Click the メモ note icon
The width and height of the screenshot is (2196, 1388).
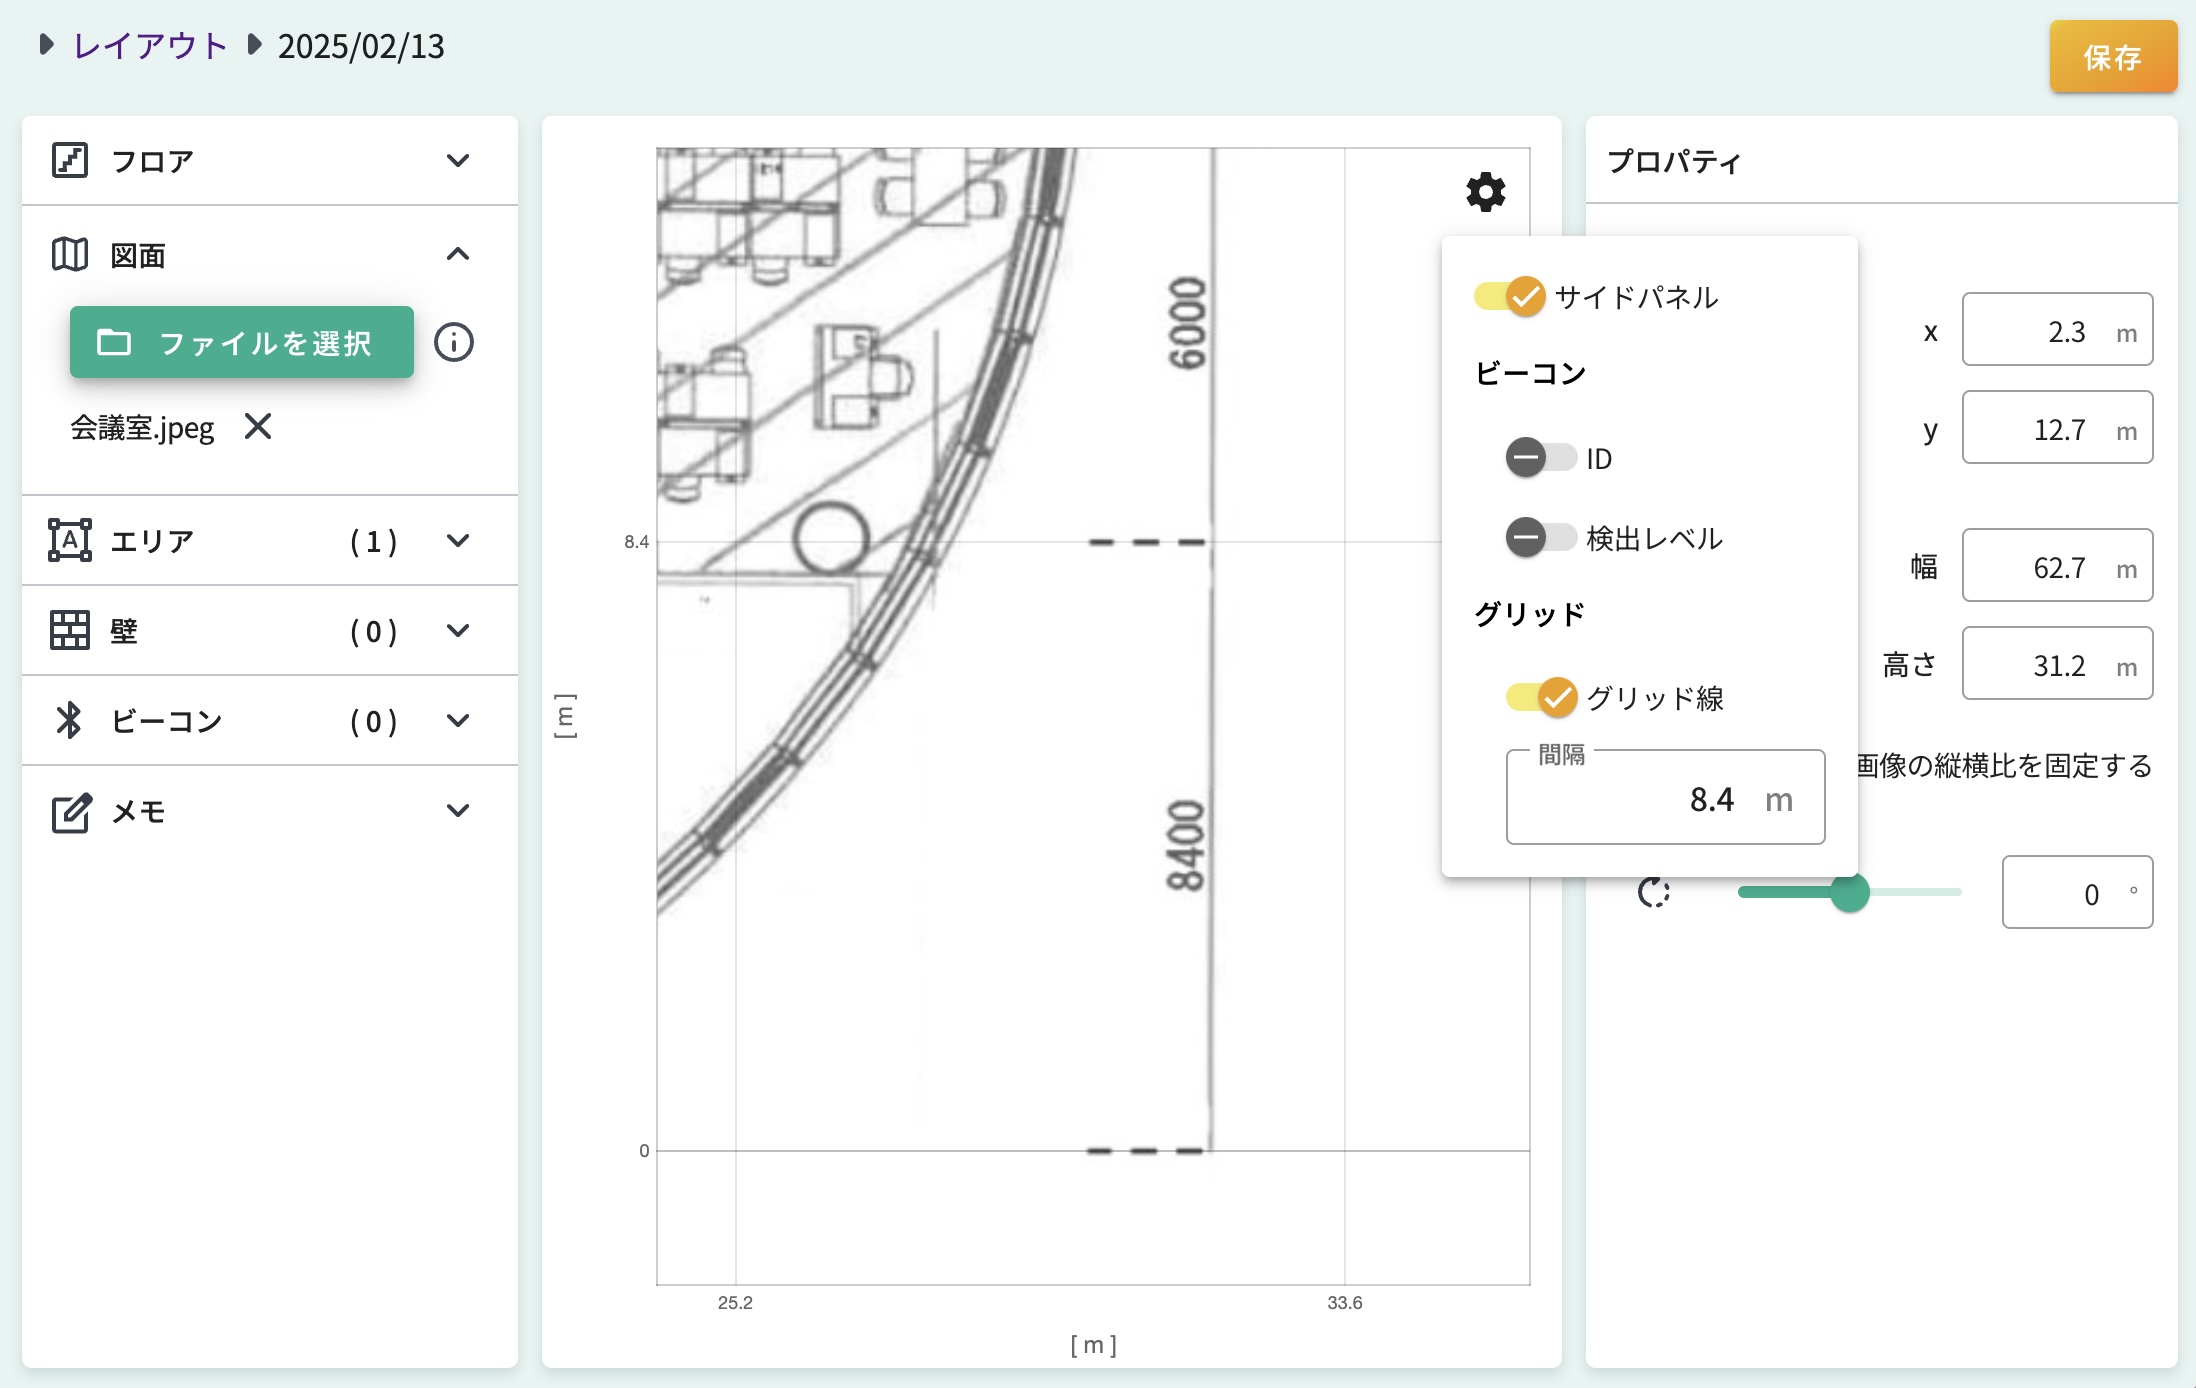coord(70,811)
